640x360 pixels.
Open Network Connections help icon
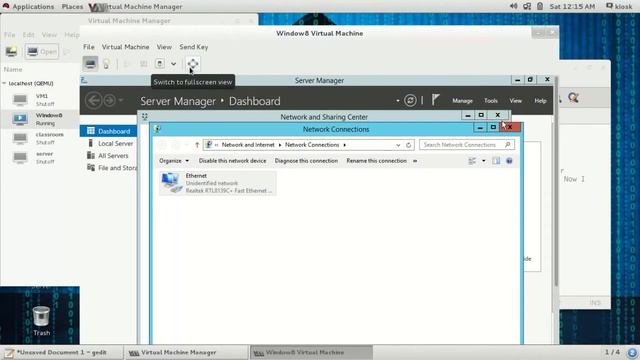click(509, 161)
